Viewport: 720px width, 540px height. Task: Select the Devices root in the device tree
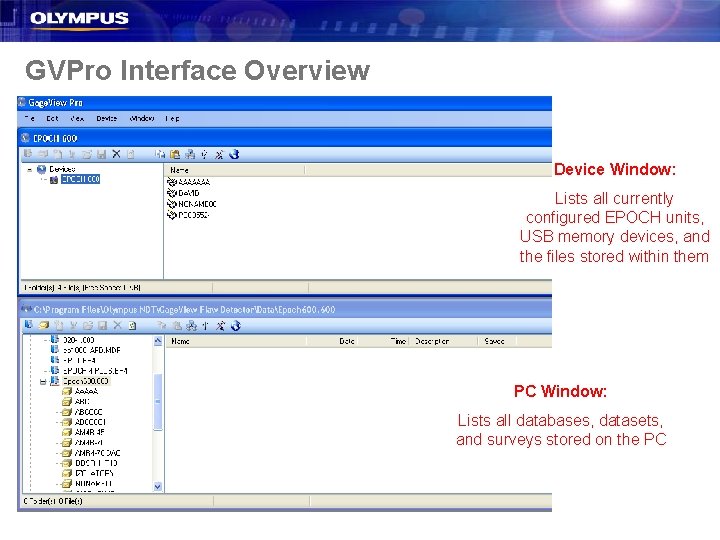coord(62,169)
